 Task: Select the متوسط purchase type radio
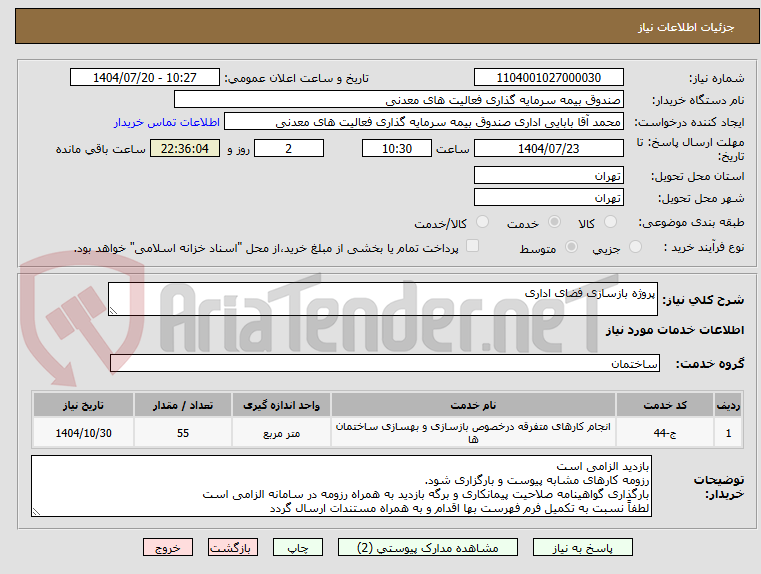(x=572, y=247)
